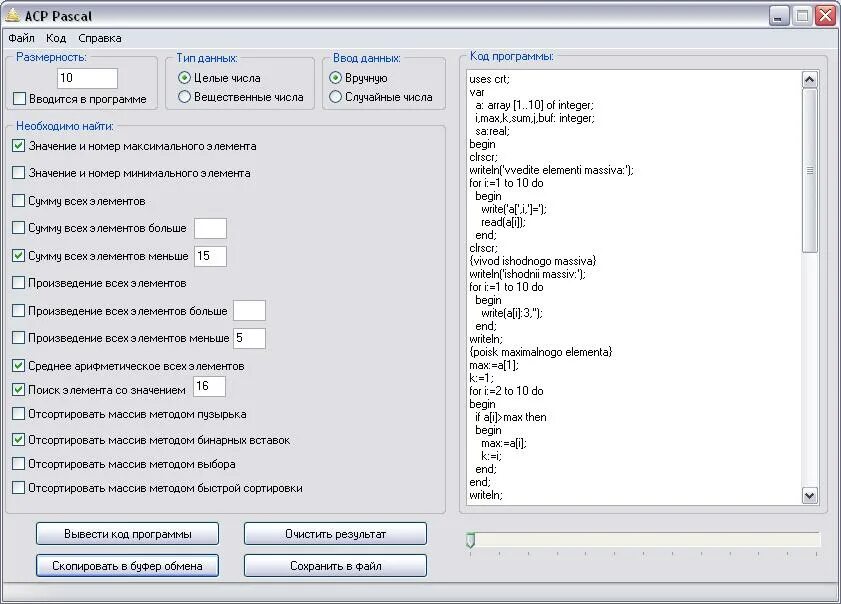Click the line 'sa:real;'
This screenshot has width=841, height=604.
(x=492, y=131)
